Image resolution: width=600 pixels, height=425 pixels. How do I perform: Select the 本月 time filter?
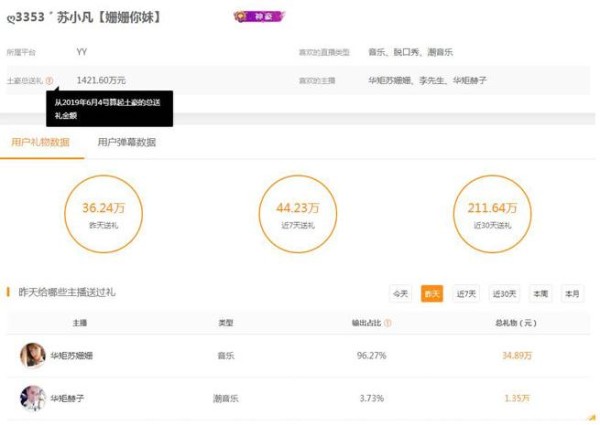click(572, 294)
